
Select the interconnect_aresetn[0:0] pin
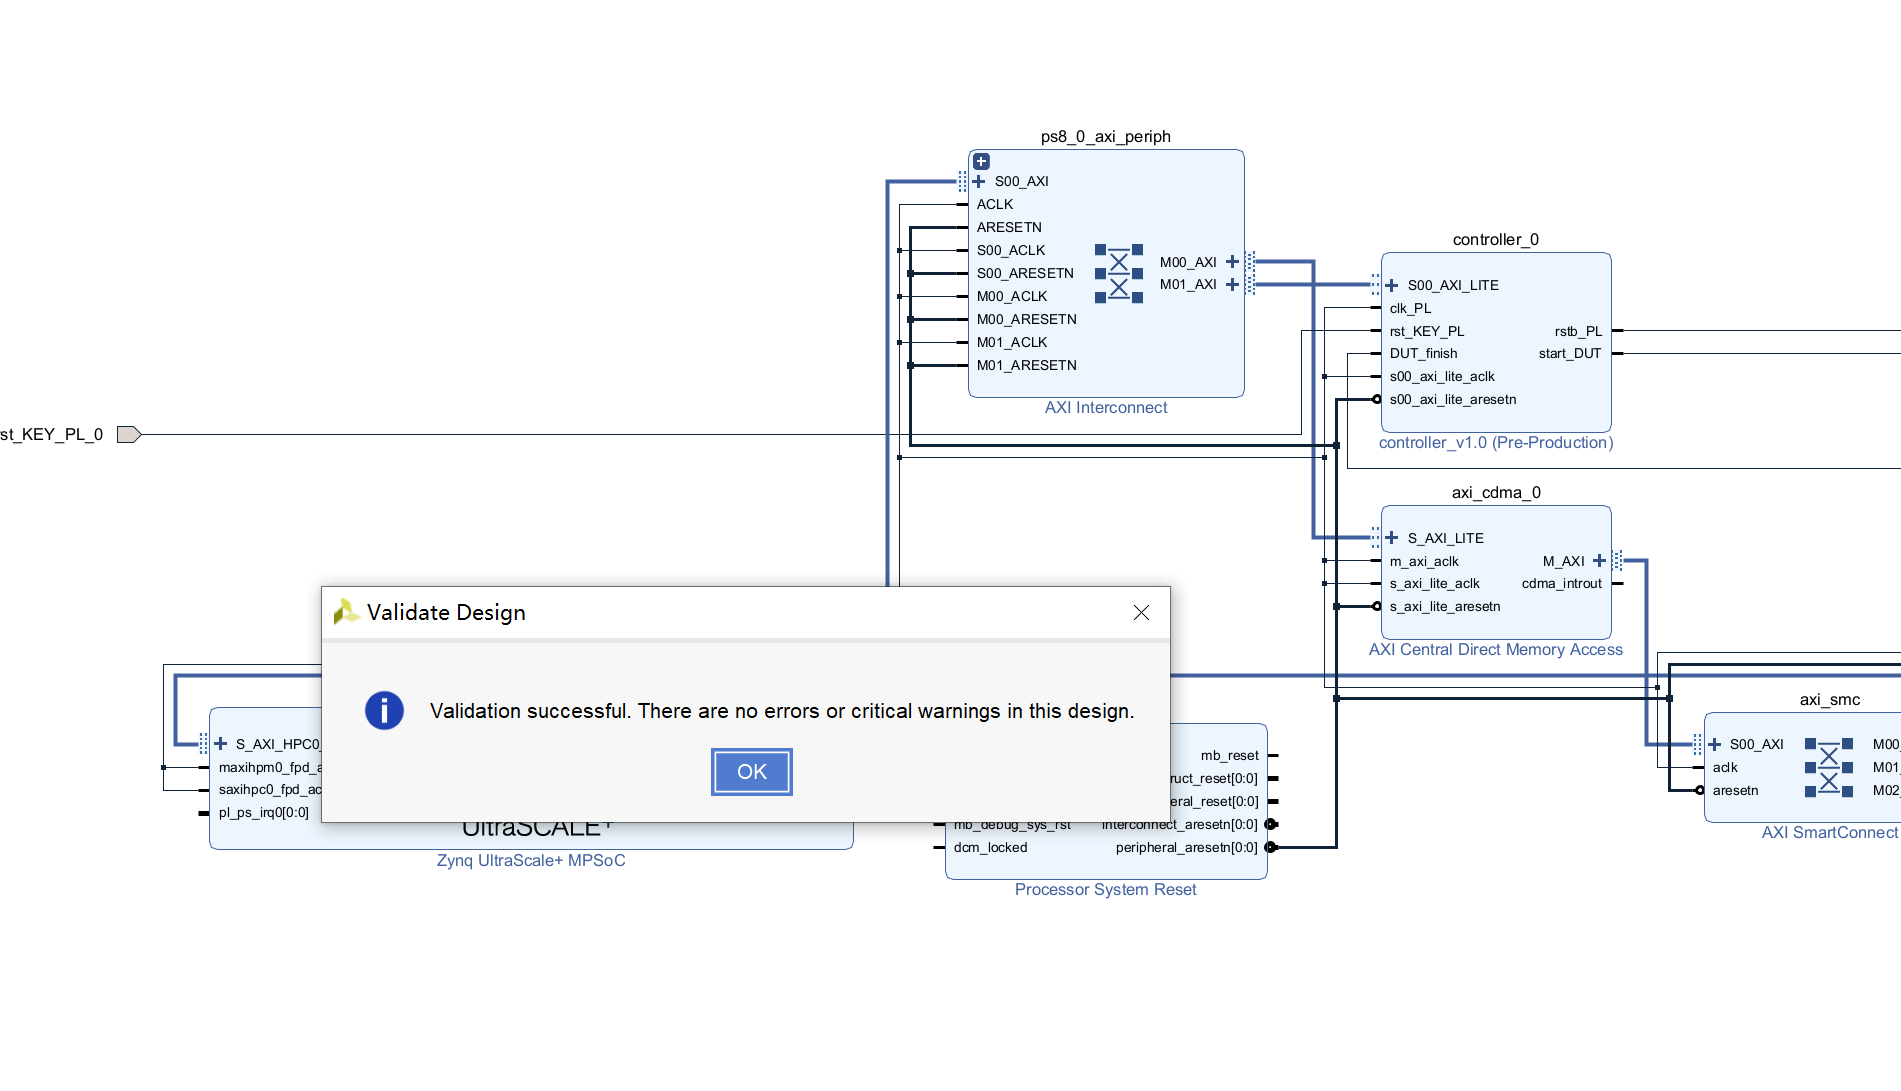click(x=1180, y=824)
